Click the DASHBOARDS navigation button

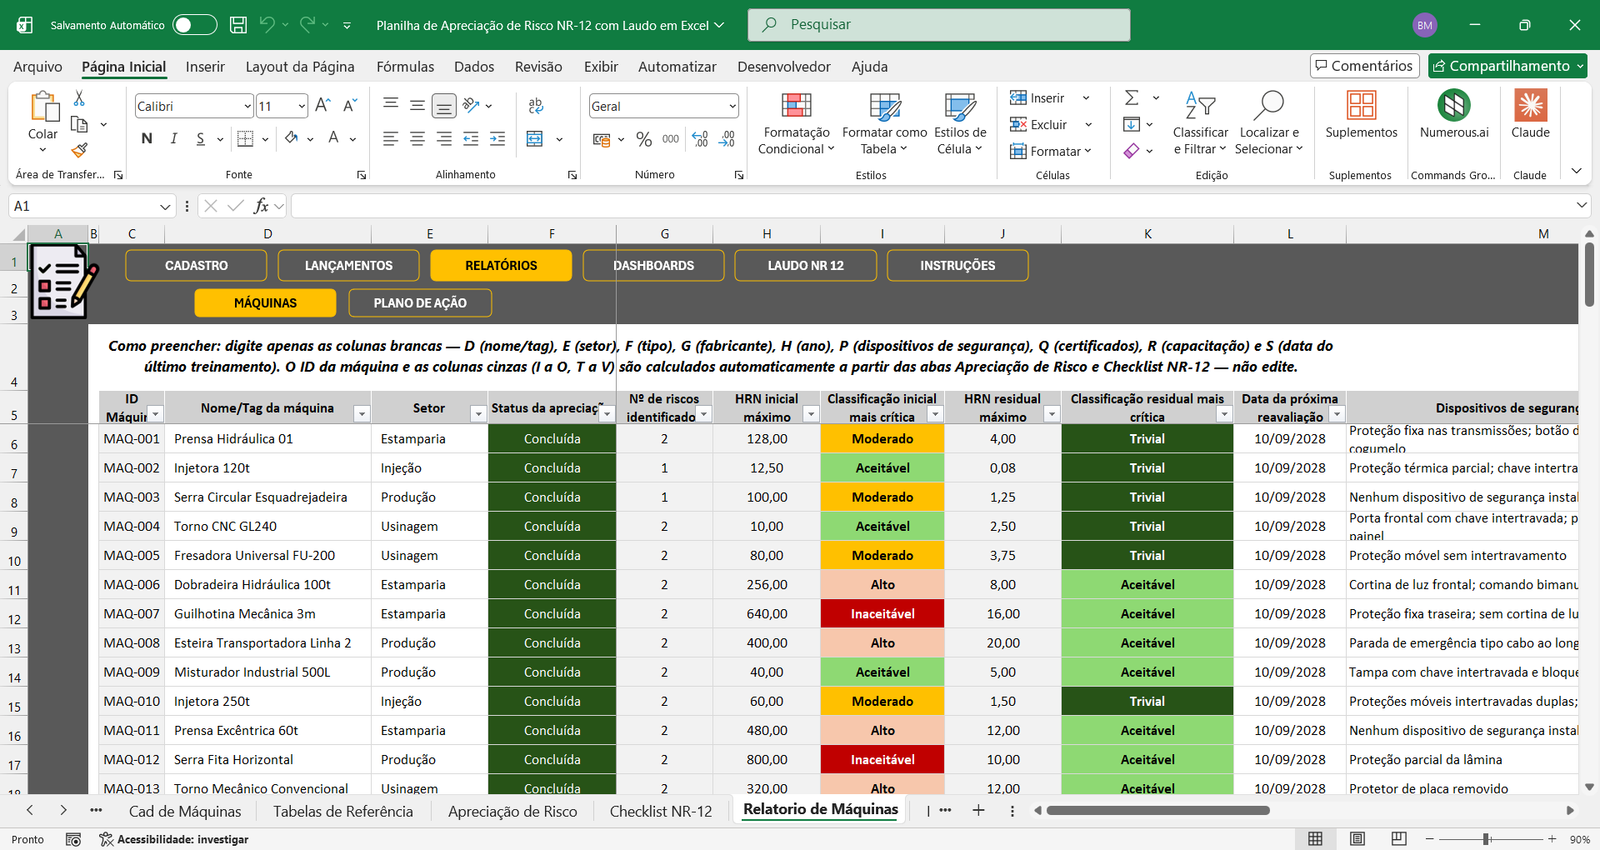point(653,265)
